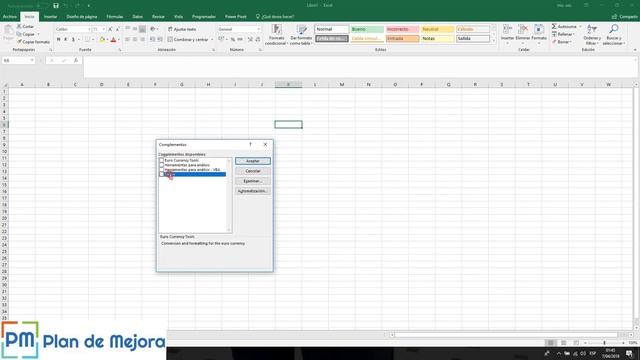Viewport: 640px width, 360px height.
Task: Click in the formula bar field
Action: [x=359, y=67]
